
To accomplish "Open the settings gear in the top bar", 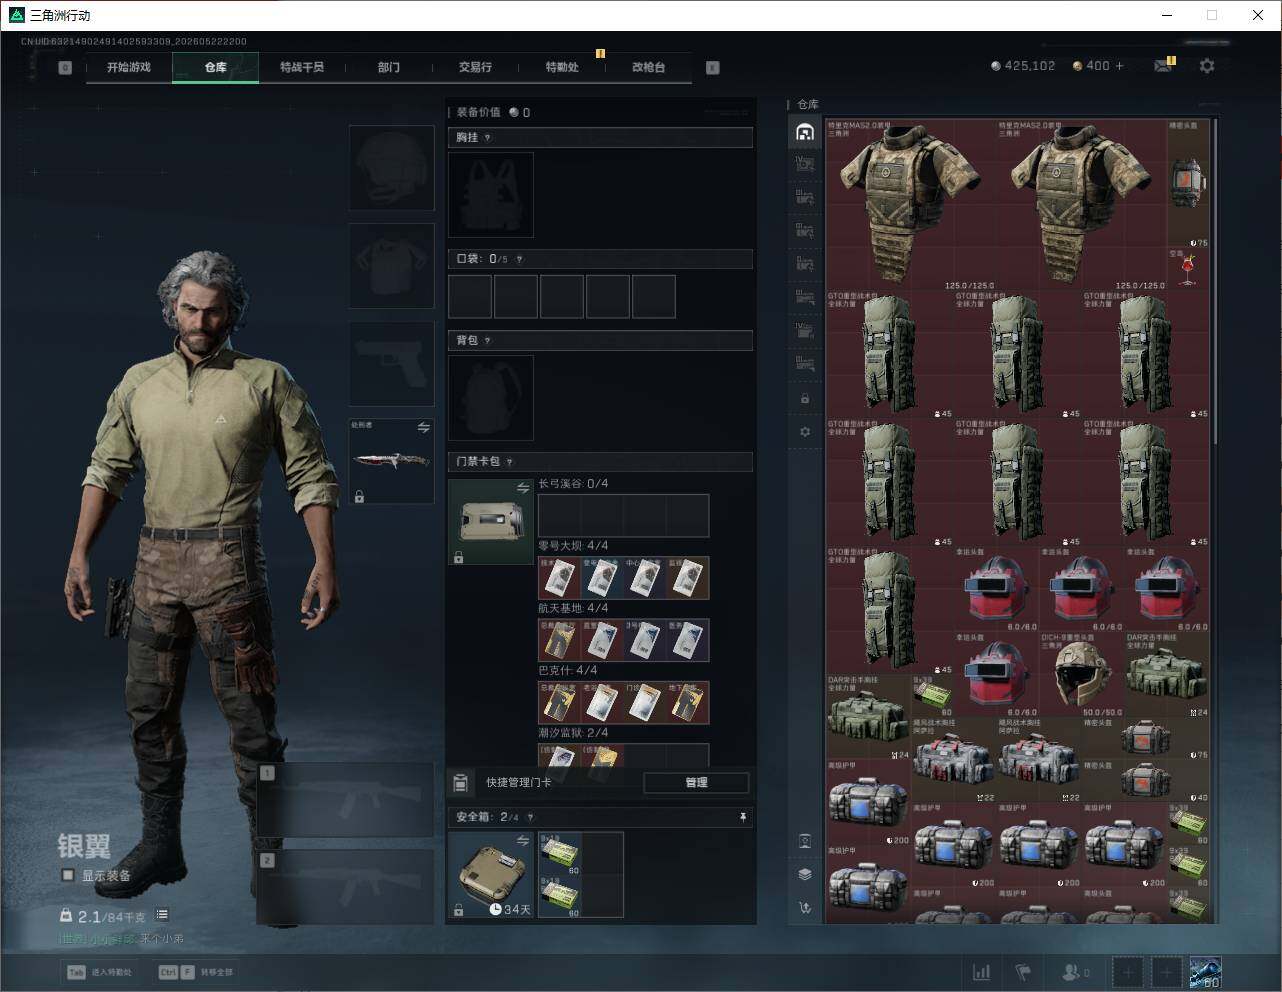I will pos(1207,66).
